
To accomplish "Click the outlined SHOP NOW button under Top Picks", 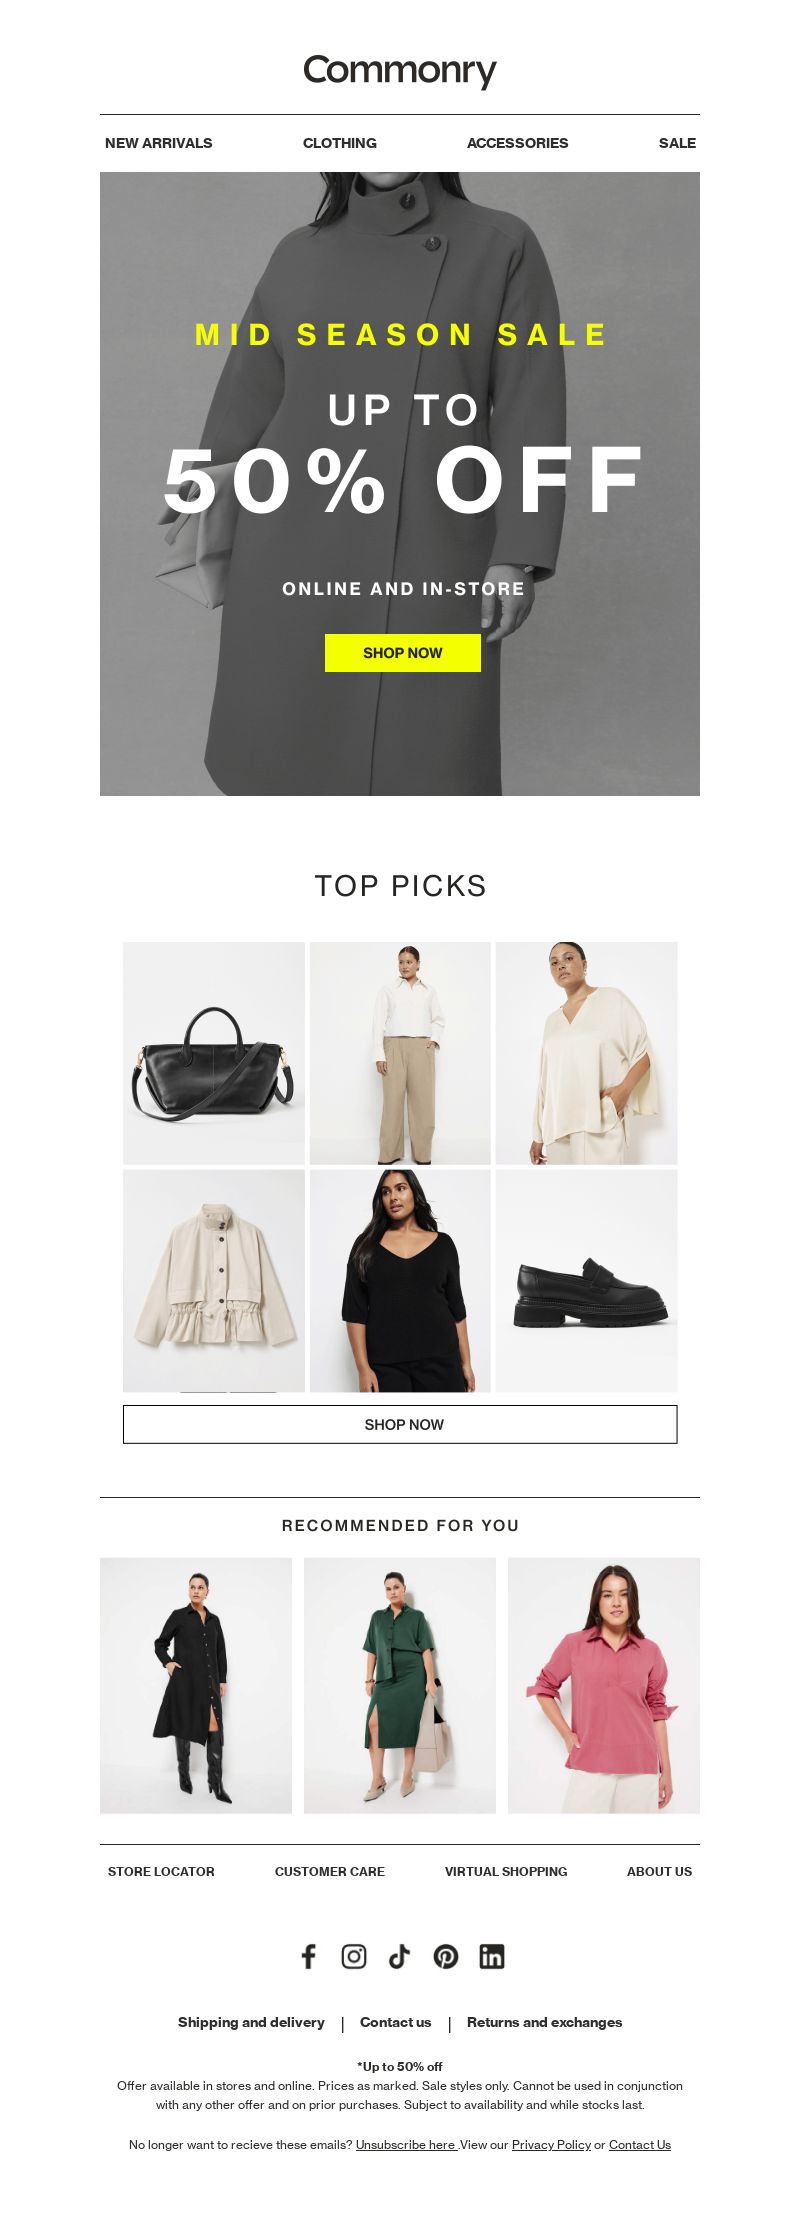I will (x=400, y=1424).
